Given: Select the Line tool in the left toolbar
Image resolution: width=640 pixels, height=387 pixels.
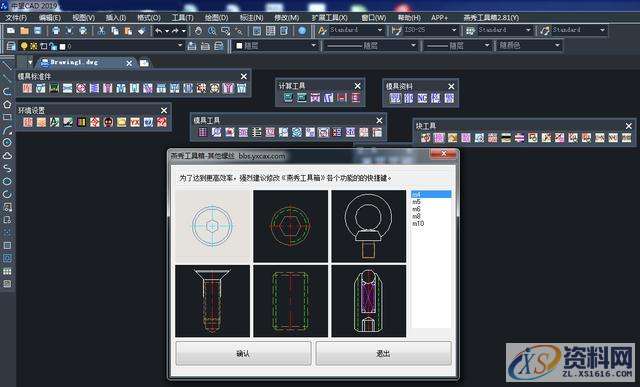Looking at the screenshot, I should (x=7, y=65).
